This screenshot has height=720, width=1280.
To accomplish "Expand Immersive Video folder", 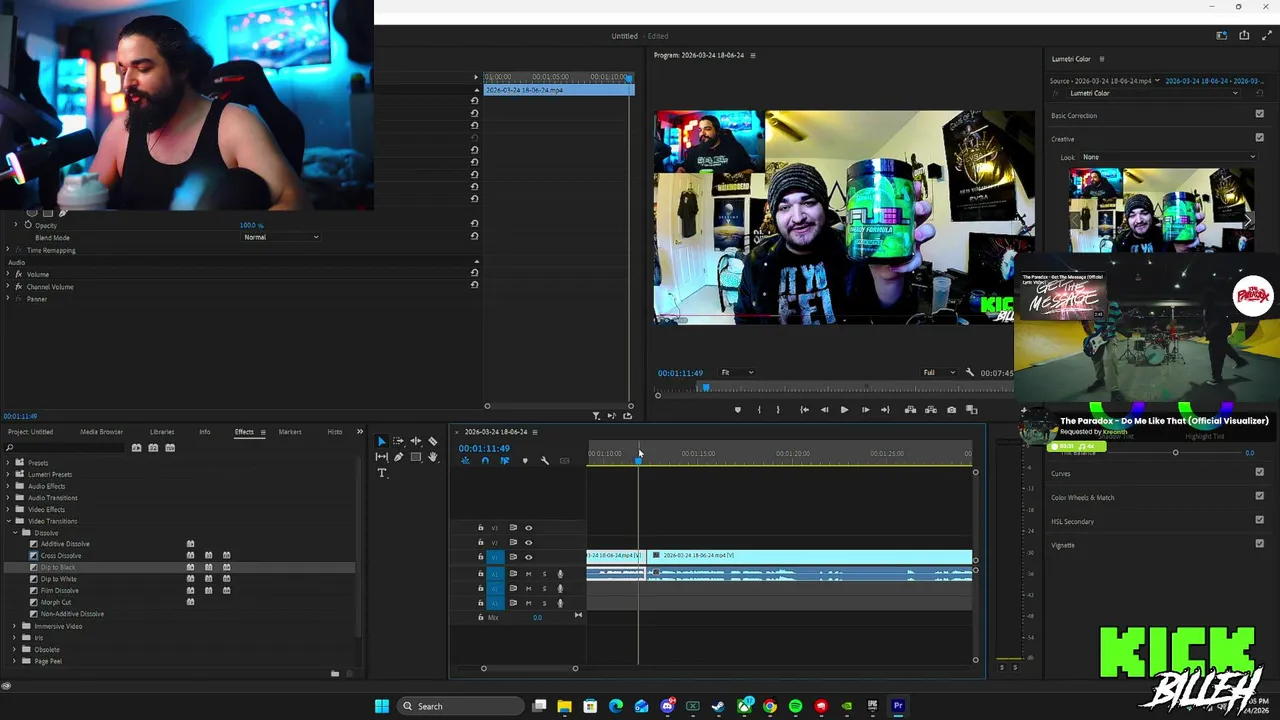I will click(x=15, y=626).
